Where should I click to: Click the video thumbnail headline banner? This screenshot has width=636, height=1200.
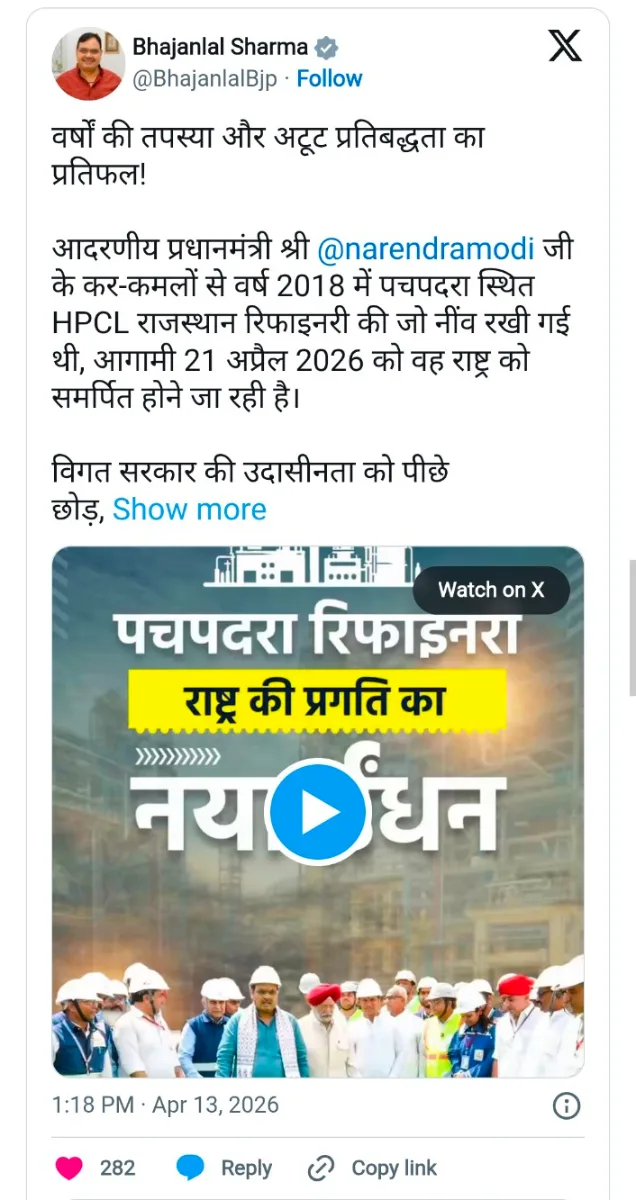[x=317, y=697]
